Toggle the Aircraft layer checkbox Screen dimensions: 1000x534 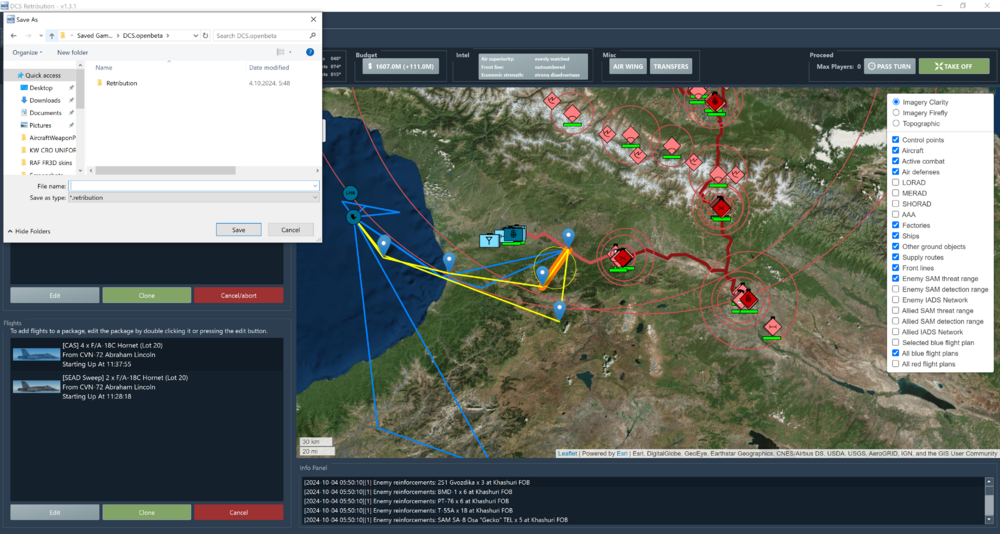[x=896, y=151]
